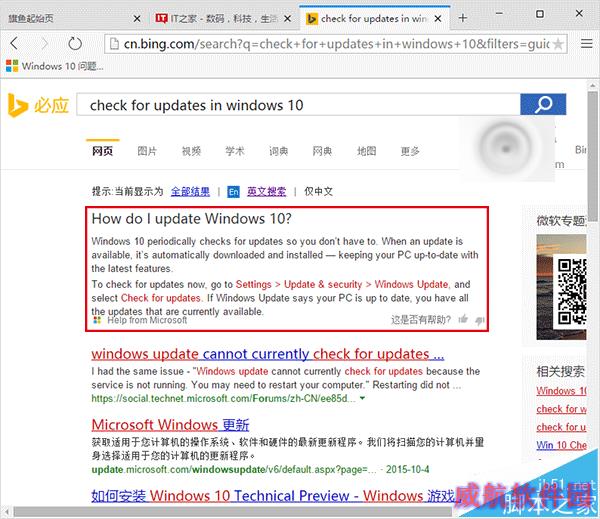Image resolution: width=600 pixels, height=519 pixels.
Task: Click the forward navigation arrow
Action: click(44, 44)
